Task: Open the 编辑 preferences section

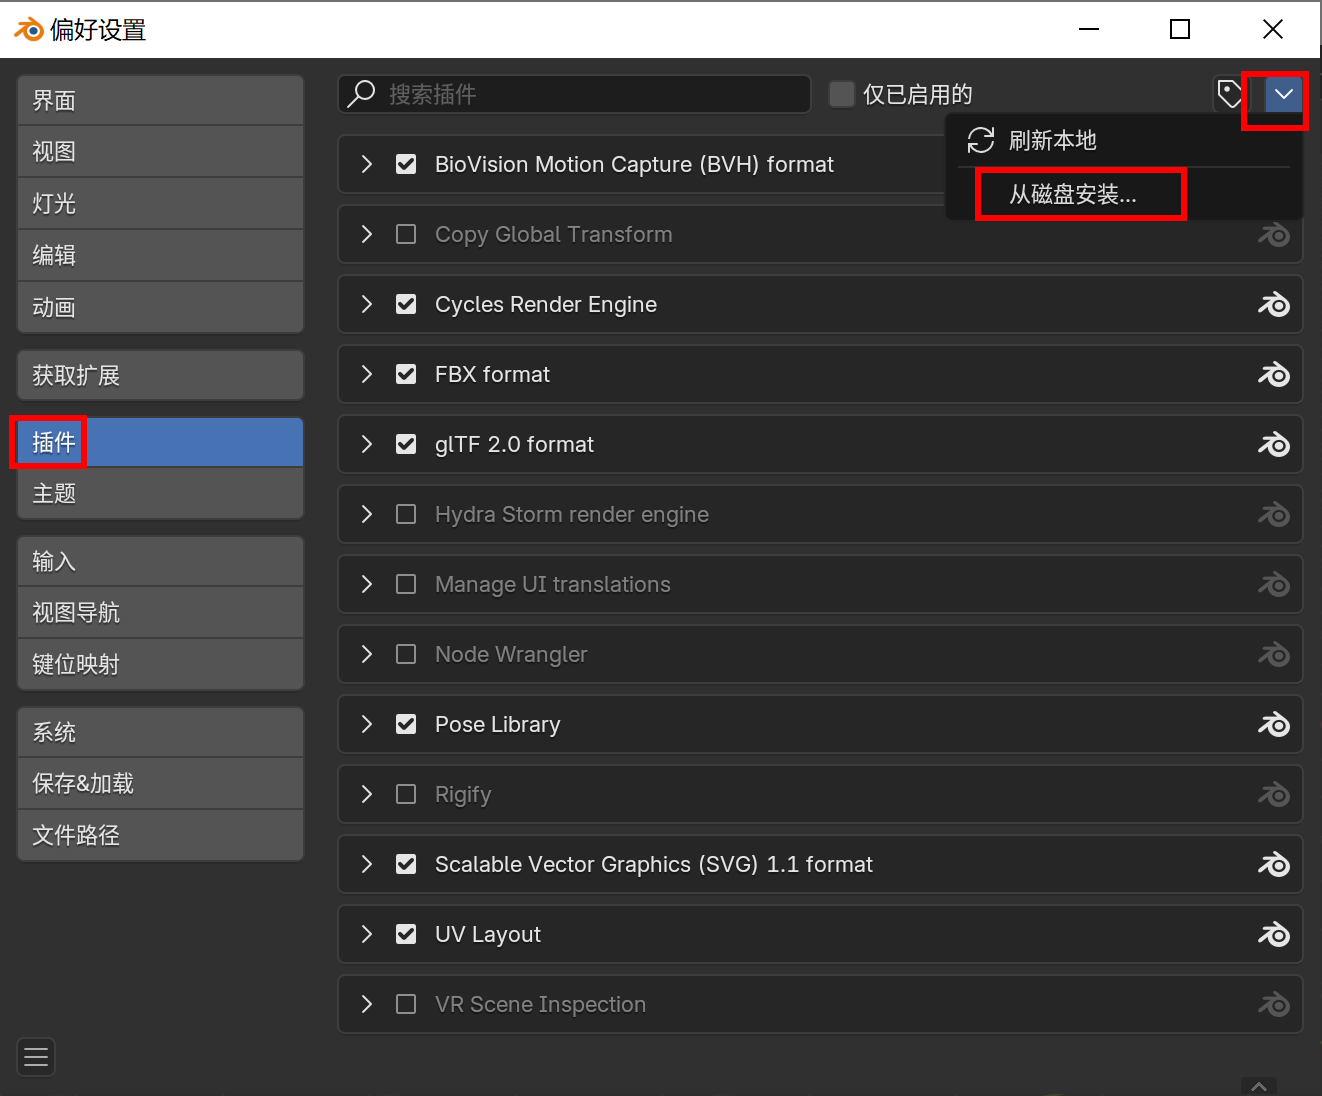Action: click(160, 255)
